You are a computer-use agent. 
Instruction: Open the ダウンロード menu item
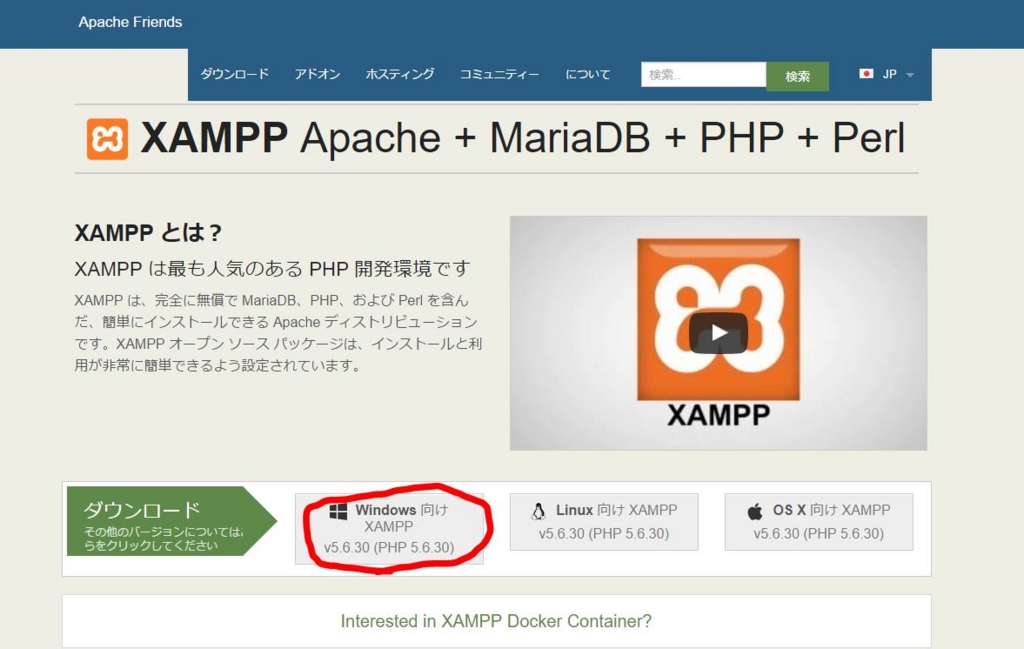234,74
